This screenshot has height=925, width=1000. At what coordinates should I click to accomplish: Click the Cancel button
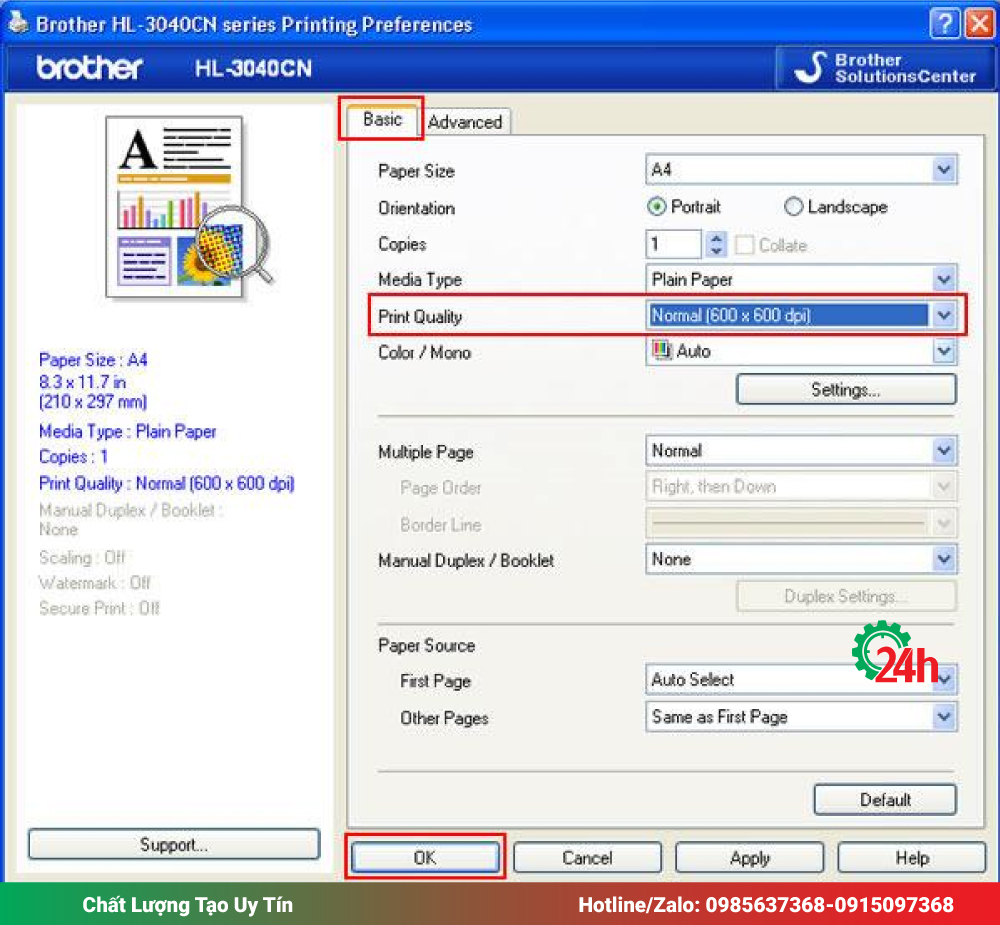coord(587,857)
